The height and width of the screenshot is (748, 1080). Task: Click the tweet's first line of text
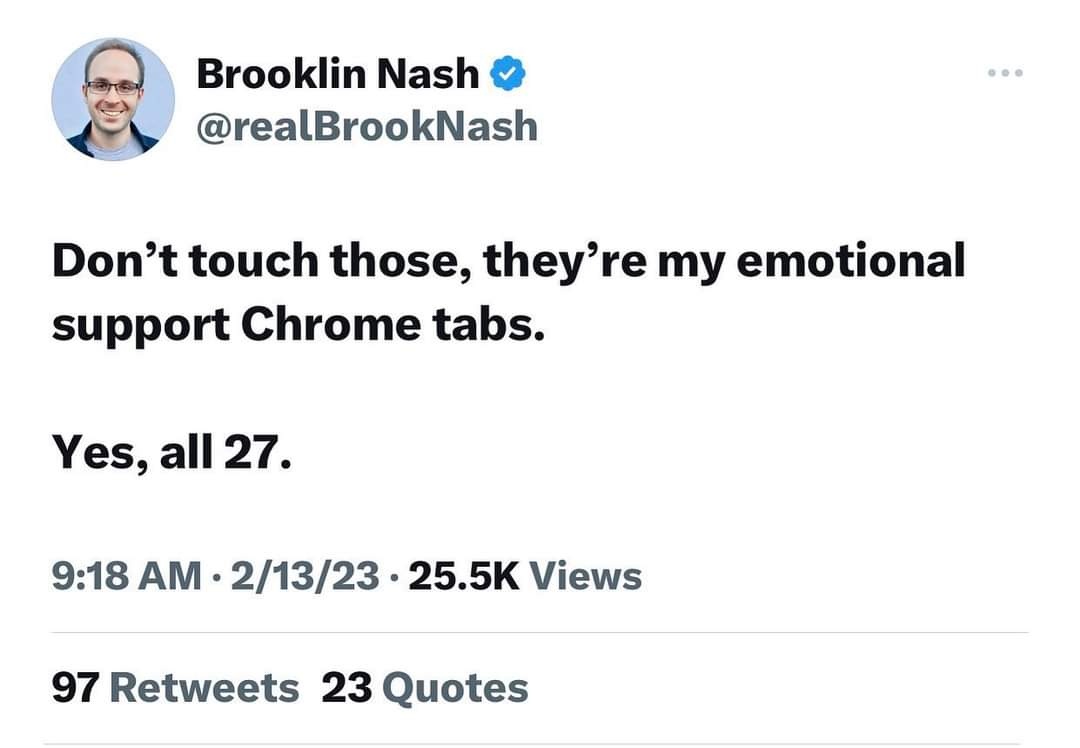click(x=508, y=261)
